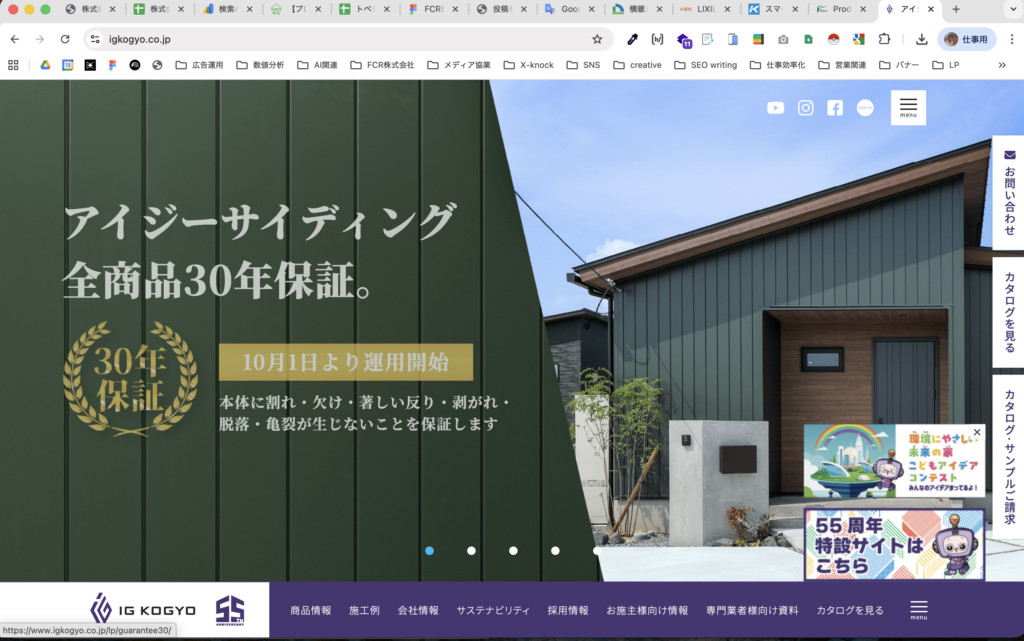Viewport: 1024px width, 641px height.
Task: Open the Facebook icon in the header
Action: click(834, 107)
